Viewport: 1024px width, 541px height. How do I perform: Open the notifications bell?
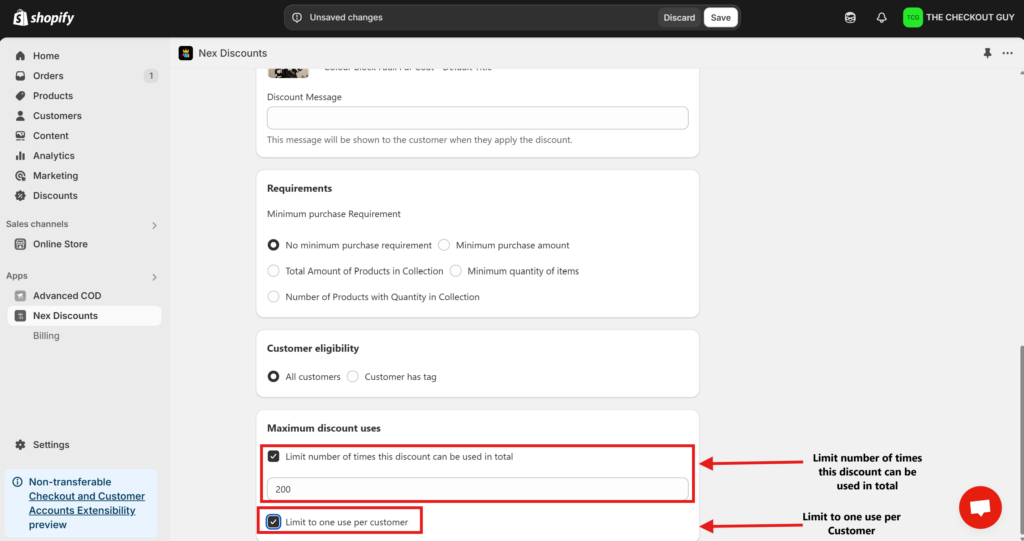(x=882, y=18)
